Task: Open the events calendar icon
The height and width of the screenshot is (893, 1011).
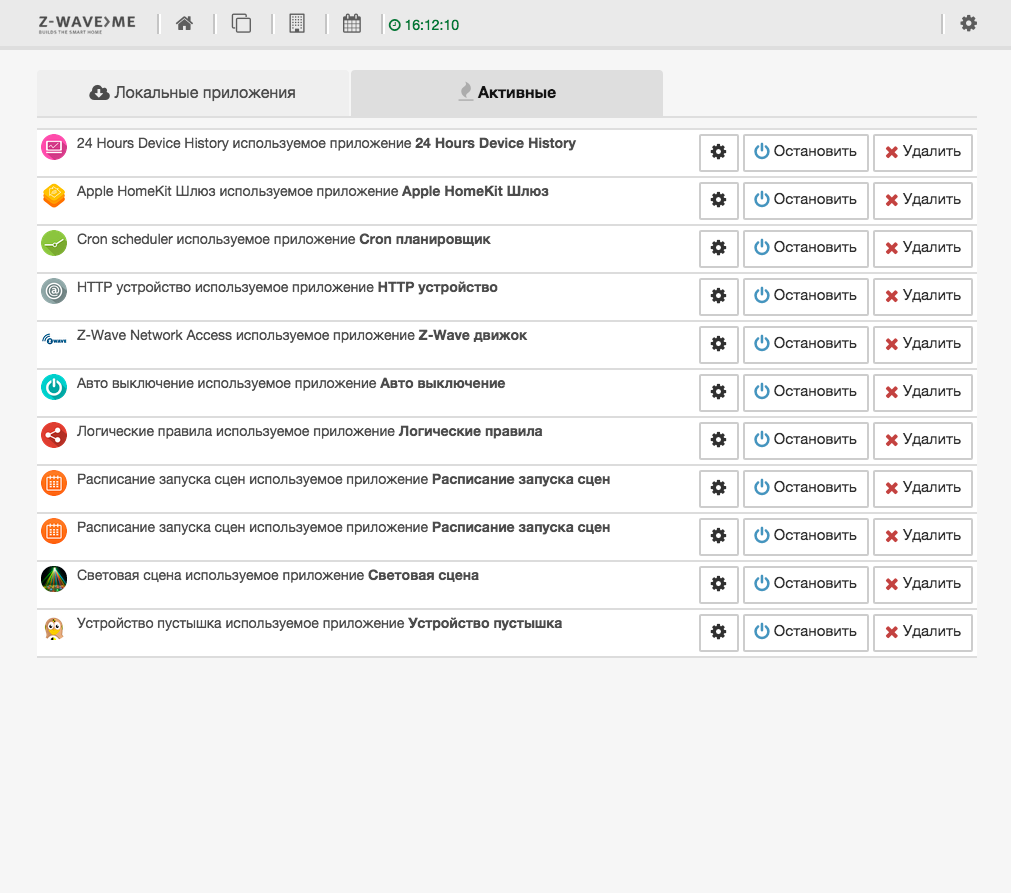Action: (x=352, y=24)
